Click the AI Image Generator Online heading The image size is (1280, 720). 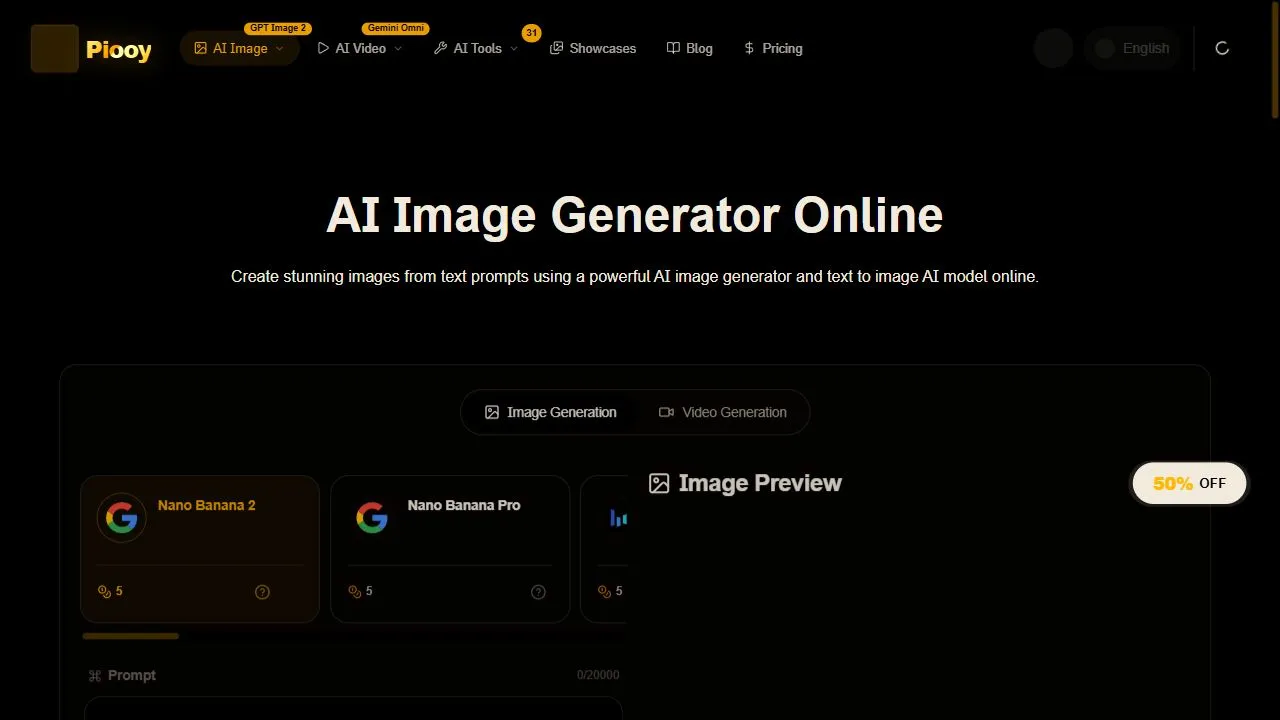[x=635, y=215]
